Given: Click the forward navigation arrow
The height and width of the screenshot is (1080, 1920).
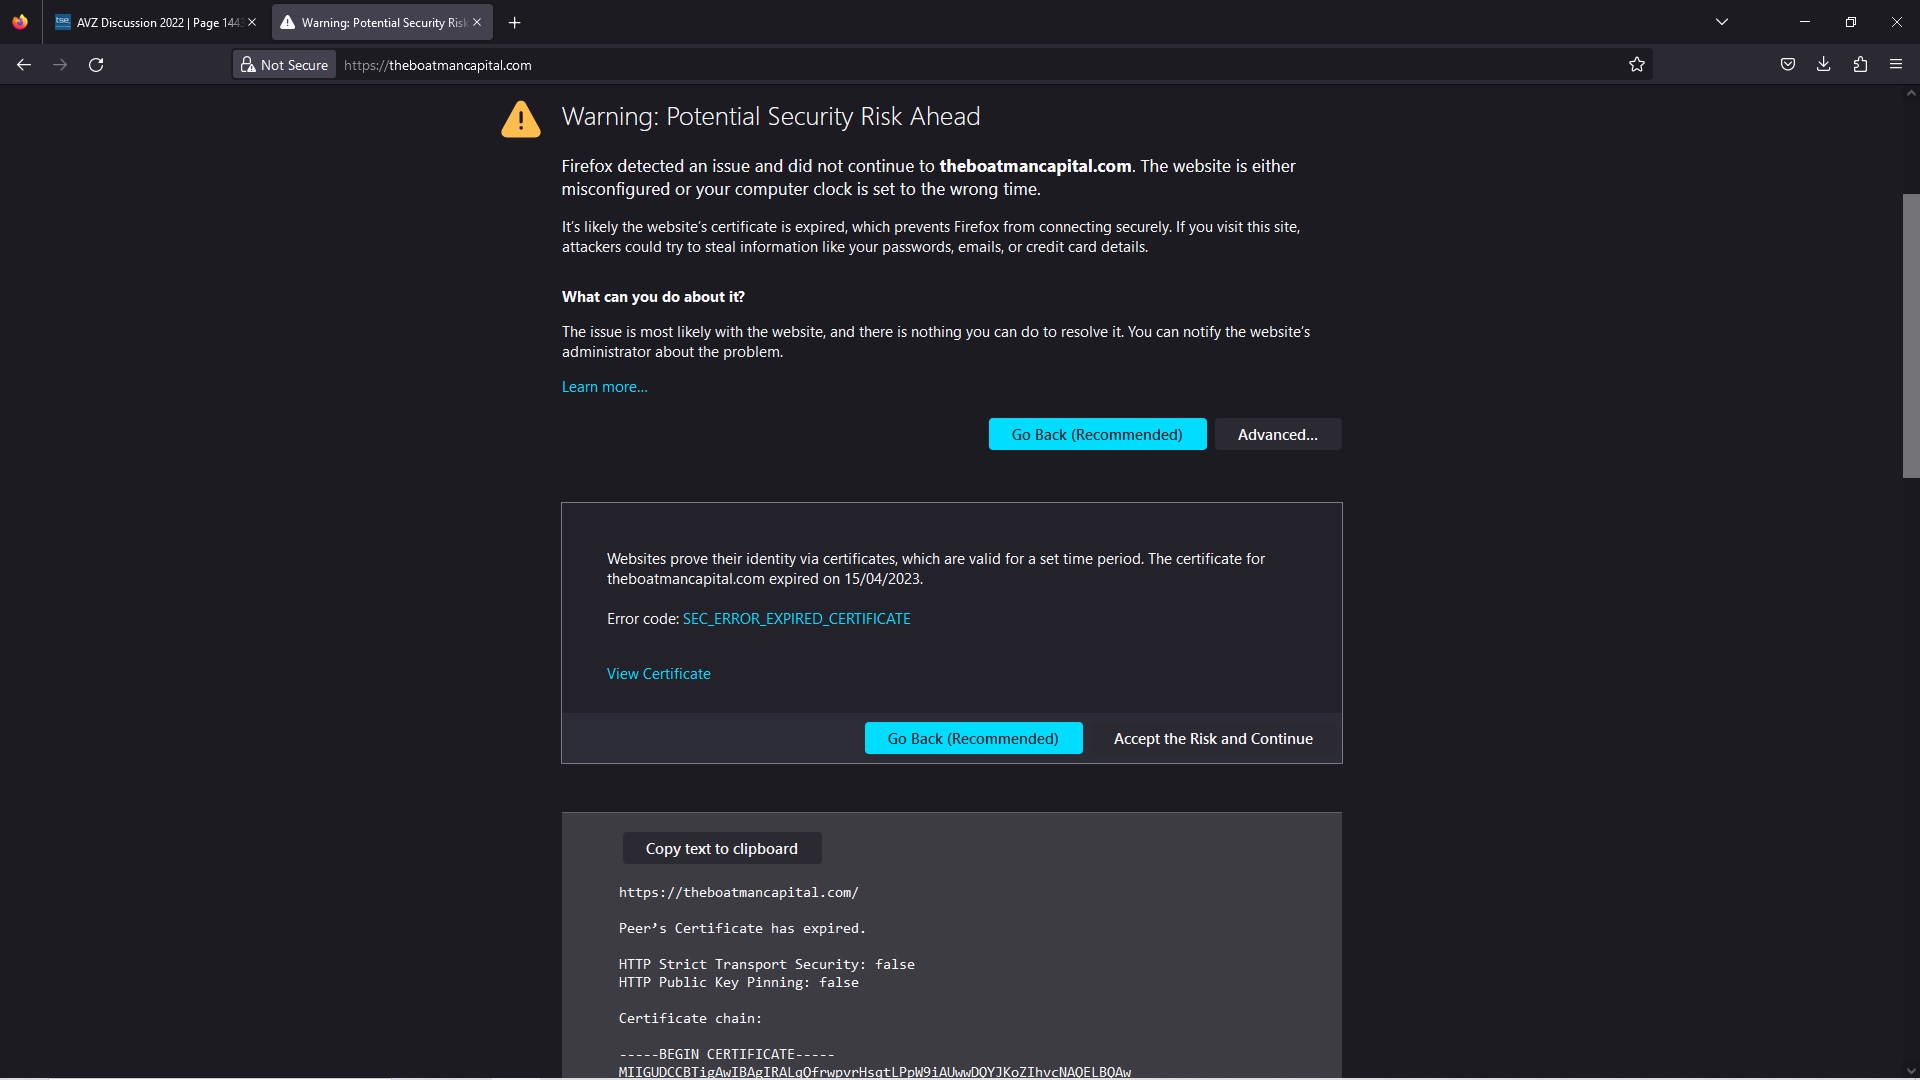Looking at the screenshot, I should click(x=60, y=65).
